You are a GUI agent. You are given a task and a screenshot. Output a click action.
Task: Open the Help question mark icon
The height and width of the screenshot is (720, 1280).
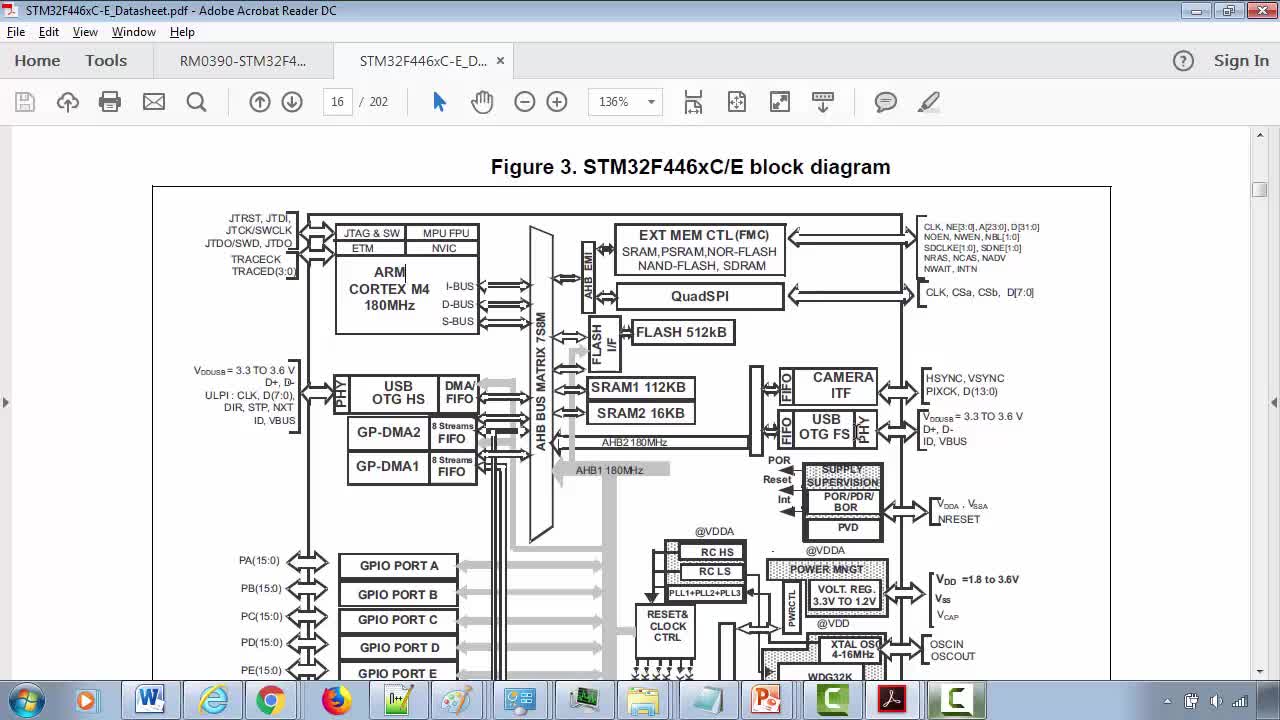(1183, 61)
